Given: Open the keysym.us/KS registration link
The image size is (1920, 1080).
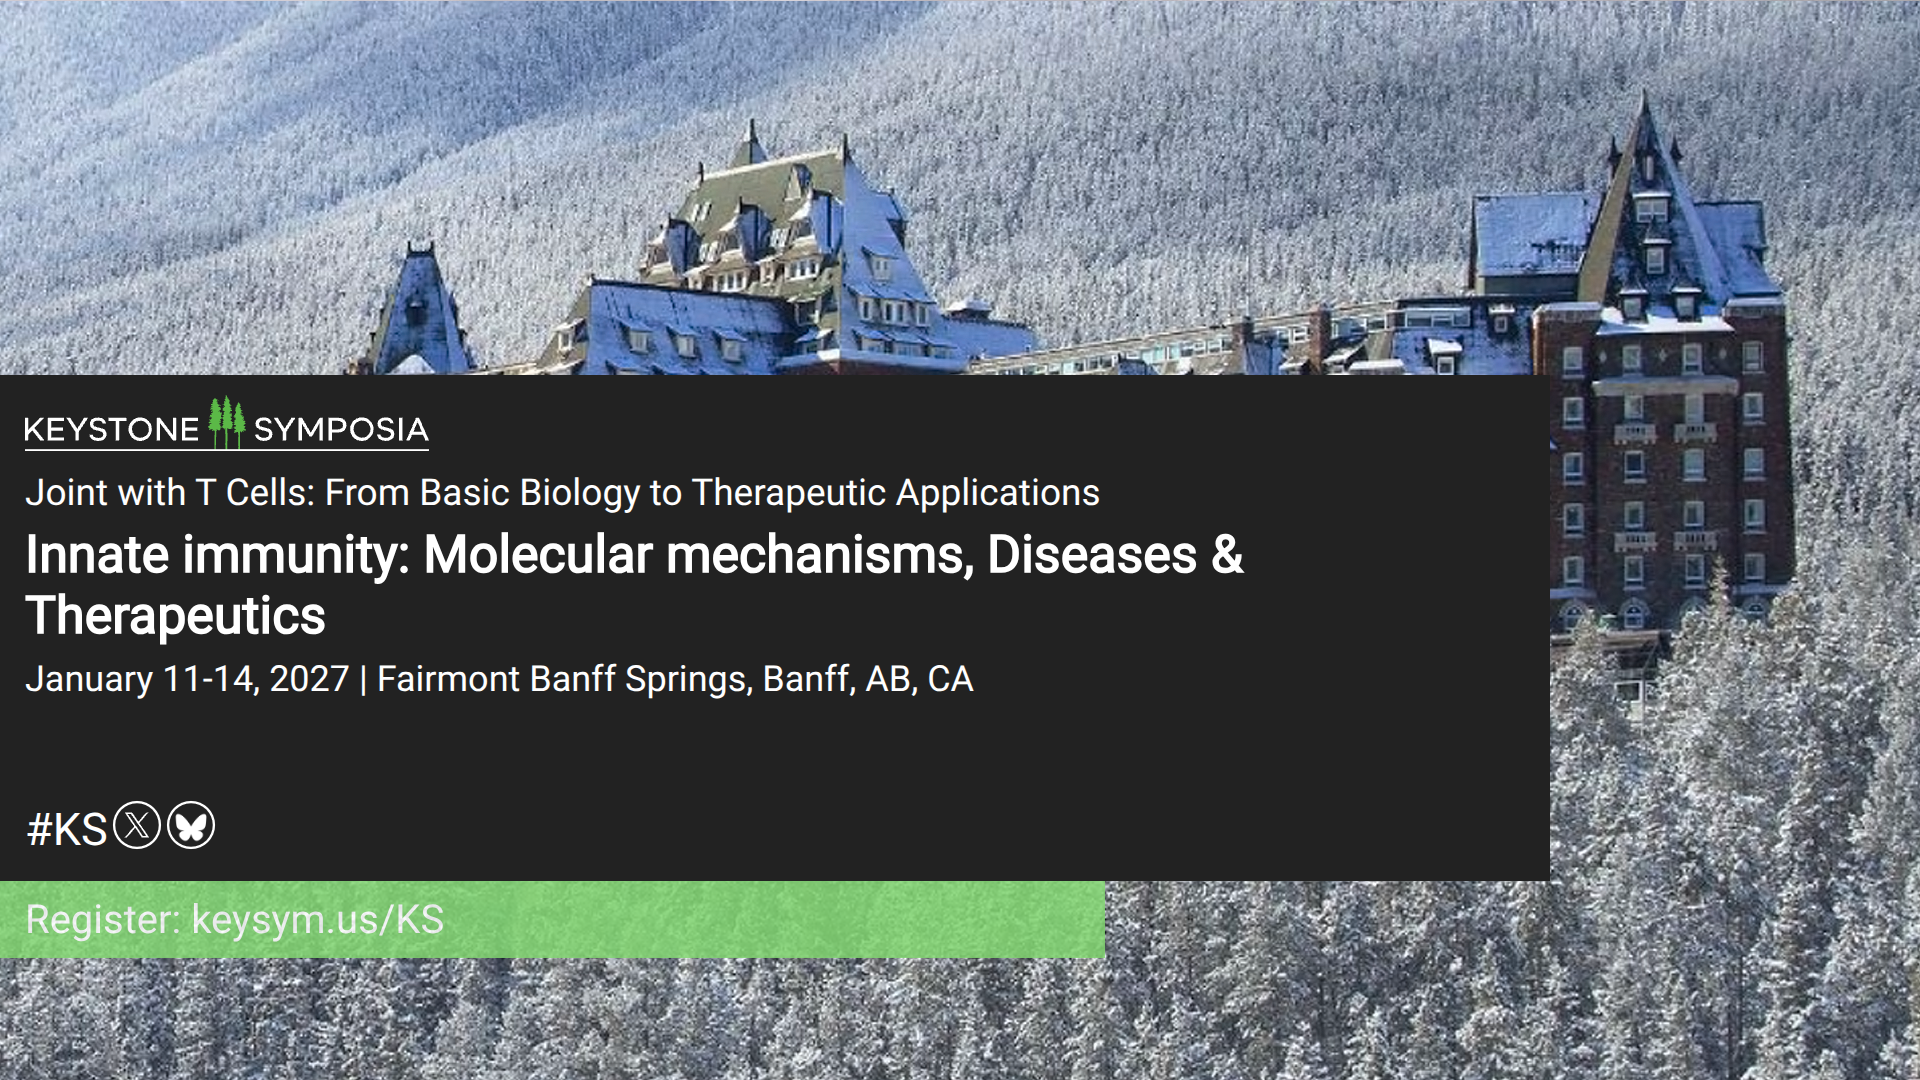Looking at the screenshot, I should click(318, 920).
